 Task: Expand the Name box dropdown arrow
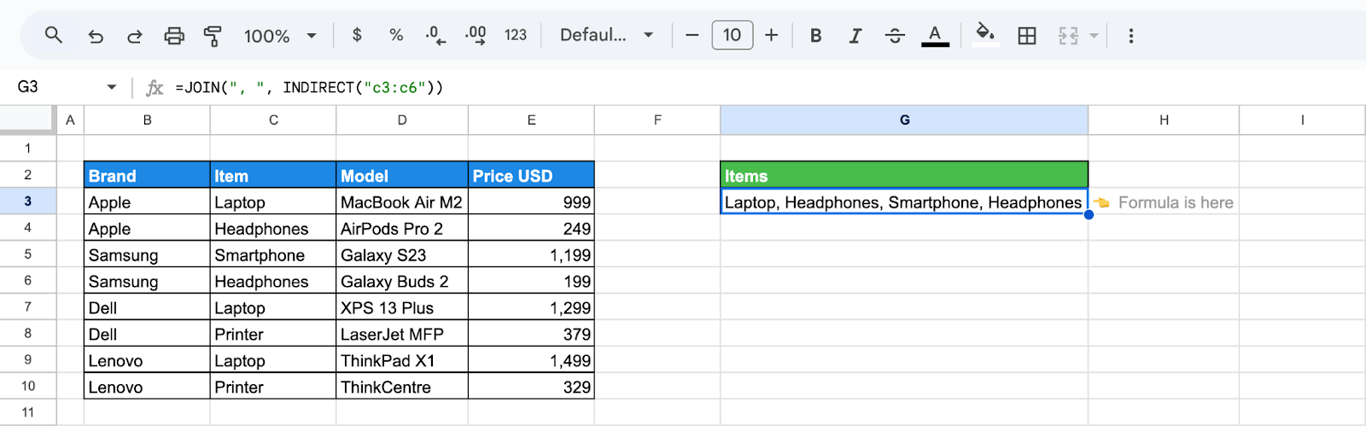[x=111, y=88]
